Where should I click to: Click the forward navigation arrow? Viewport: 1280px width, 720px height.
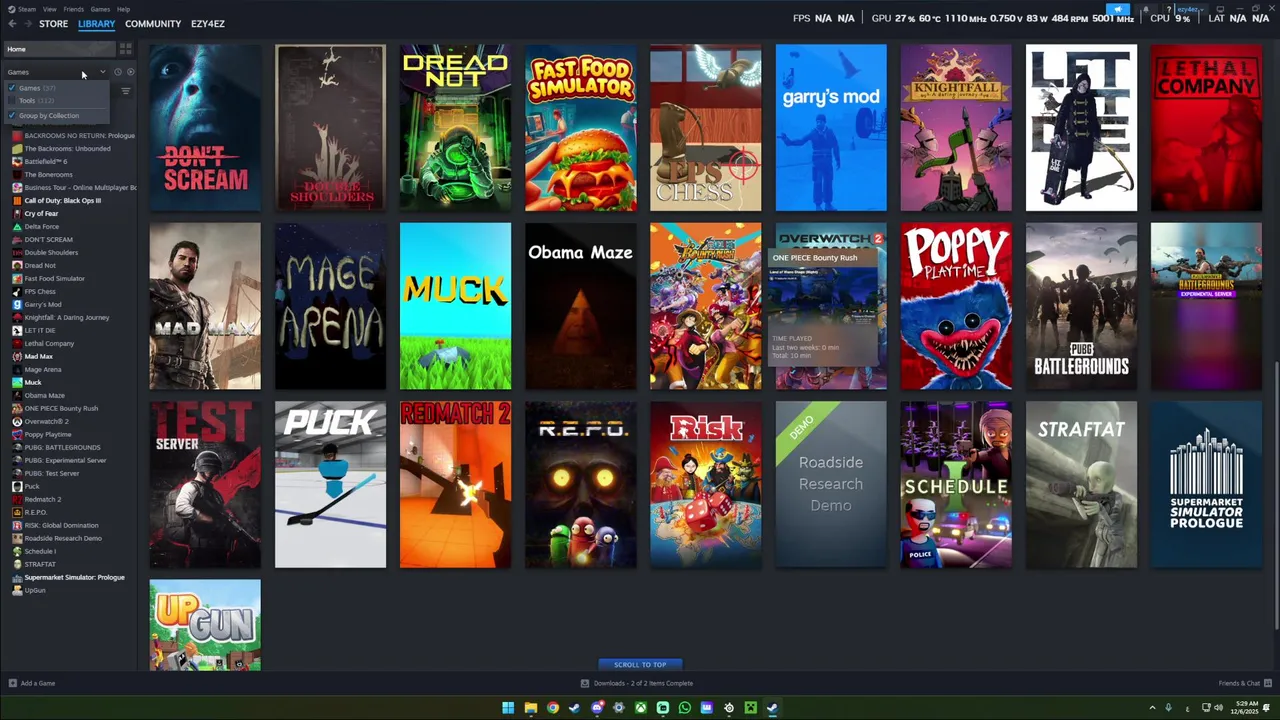27,23
